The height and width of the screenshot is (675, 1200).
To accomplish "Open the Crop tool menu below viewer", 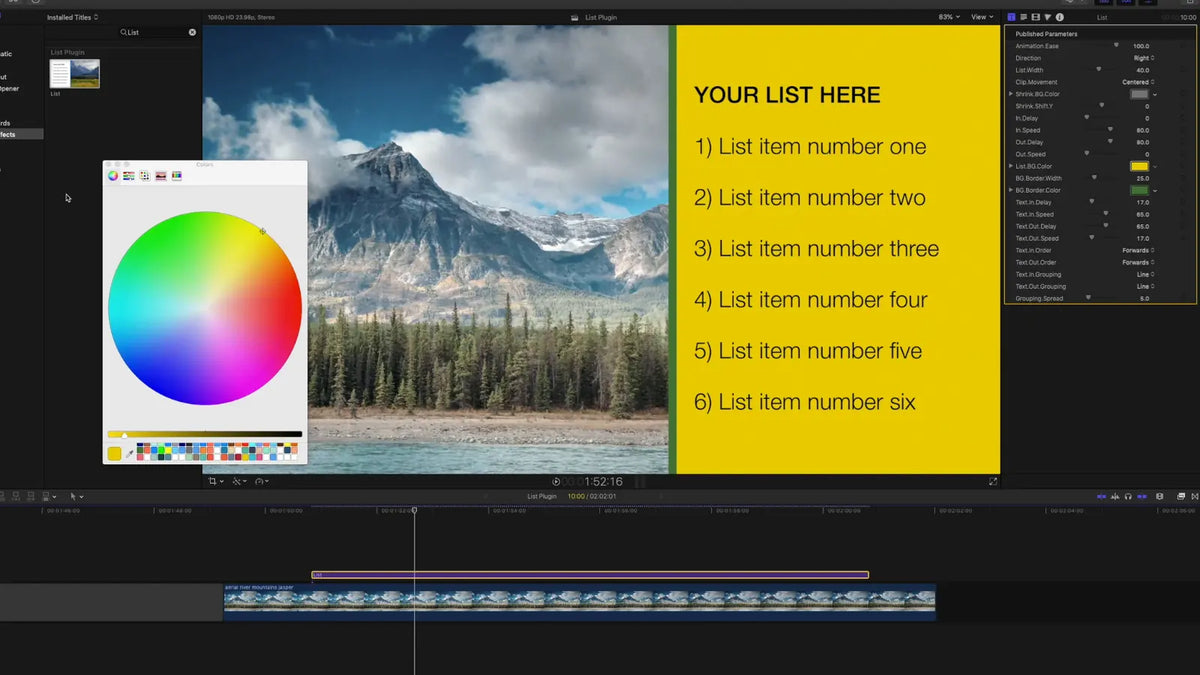I will pos(215,481).
